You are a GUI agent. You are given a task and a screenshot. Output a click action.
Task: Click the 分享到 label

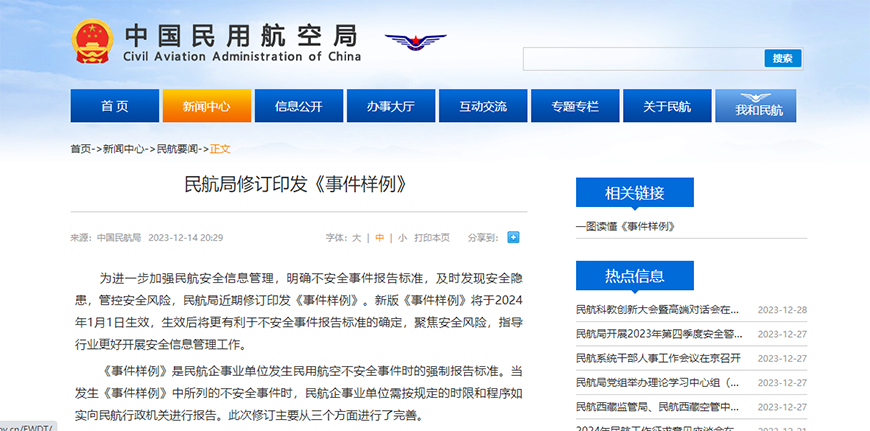point(483,237)
